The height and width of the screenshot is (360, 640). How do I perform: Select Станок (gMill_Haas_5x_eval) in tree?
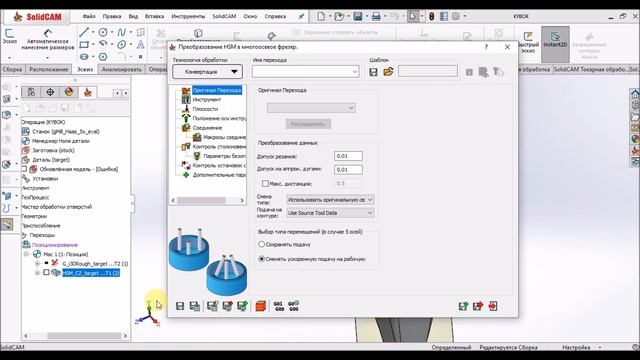[65, 131]
